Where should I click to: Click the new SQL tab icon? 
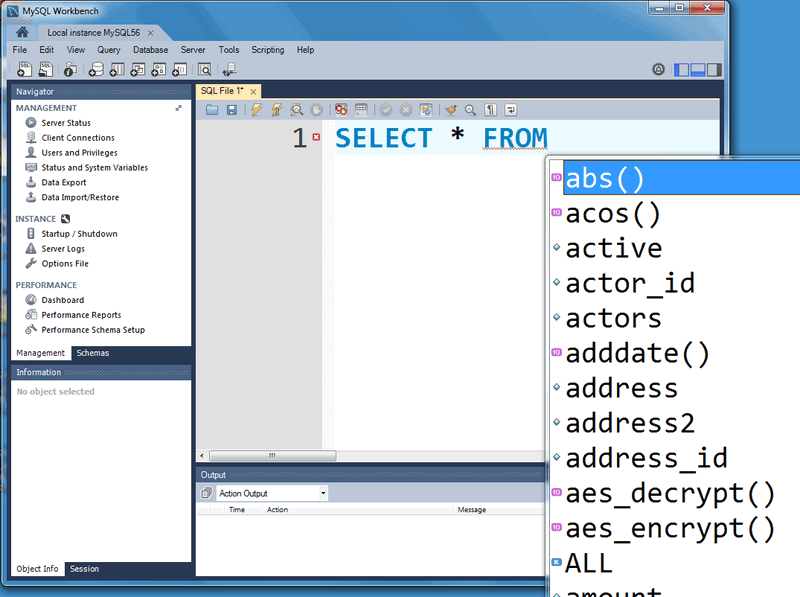tap(24, 69)
